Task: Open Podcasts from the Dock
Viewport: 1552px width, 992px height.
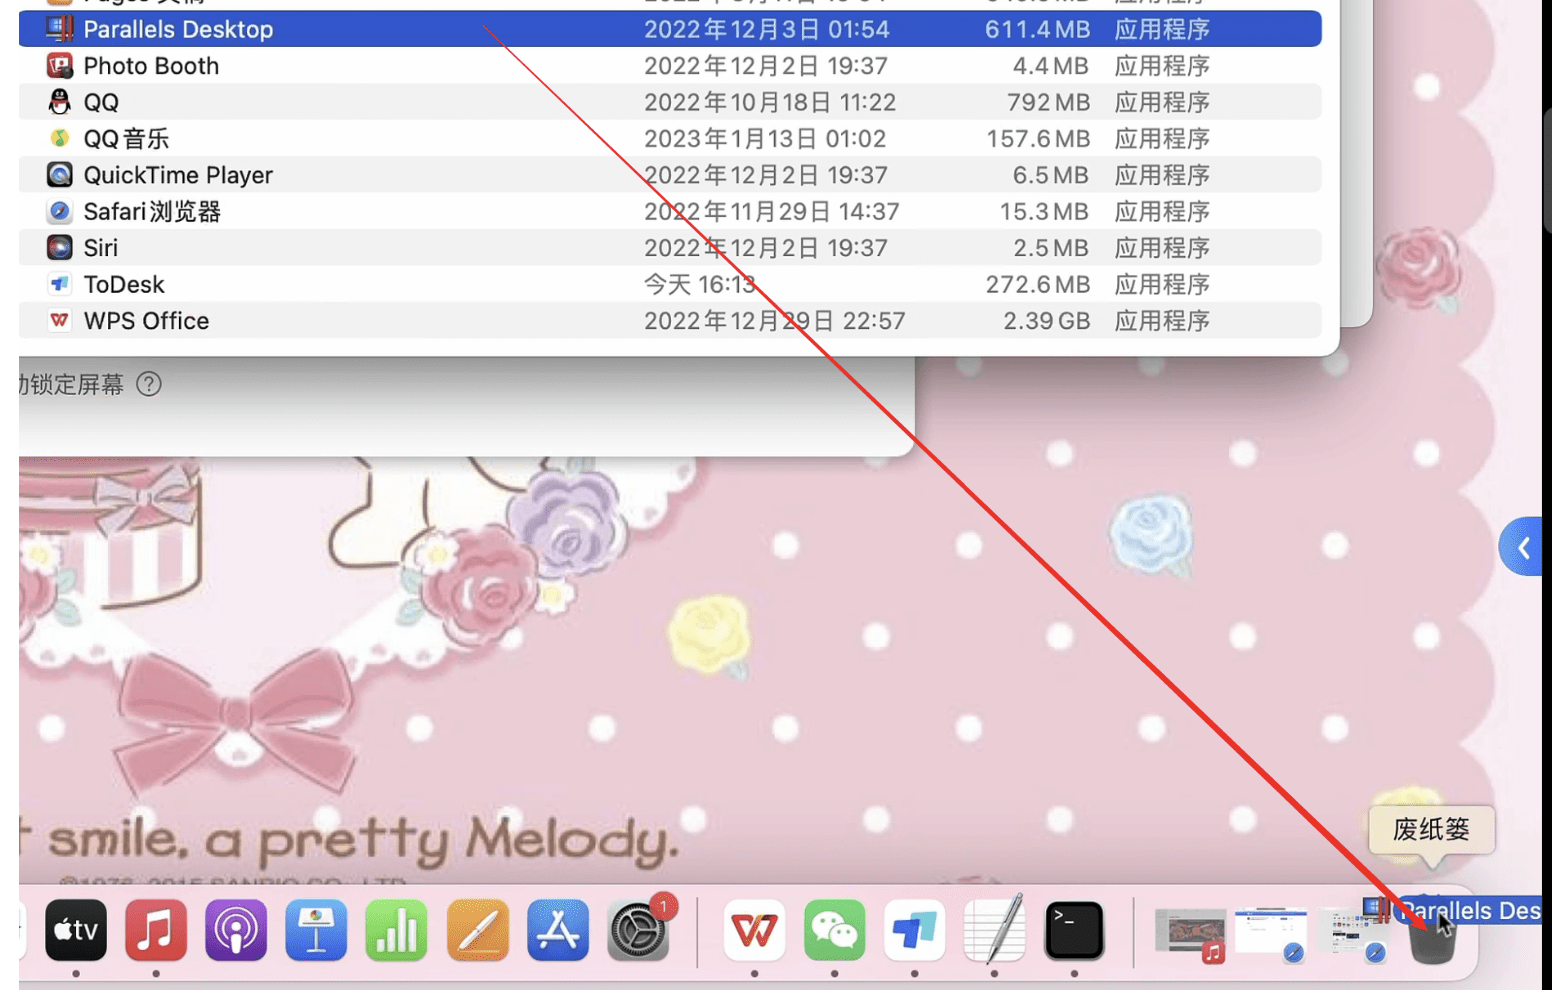Action: click(x=236, y=930)
